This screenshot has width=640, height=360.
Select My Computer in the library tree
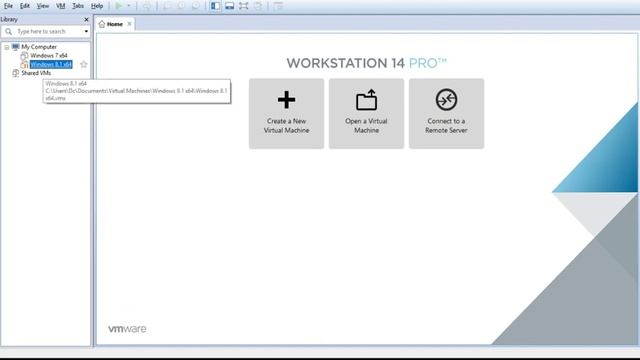39,47
